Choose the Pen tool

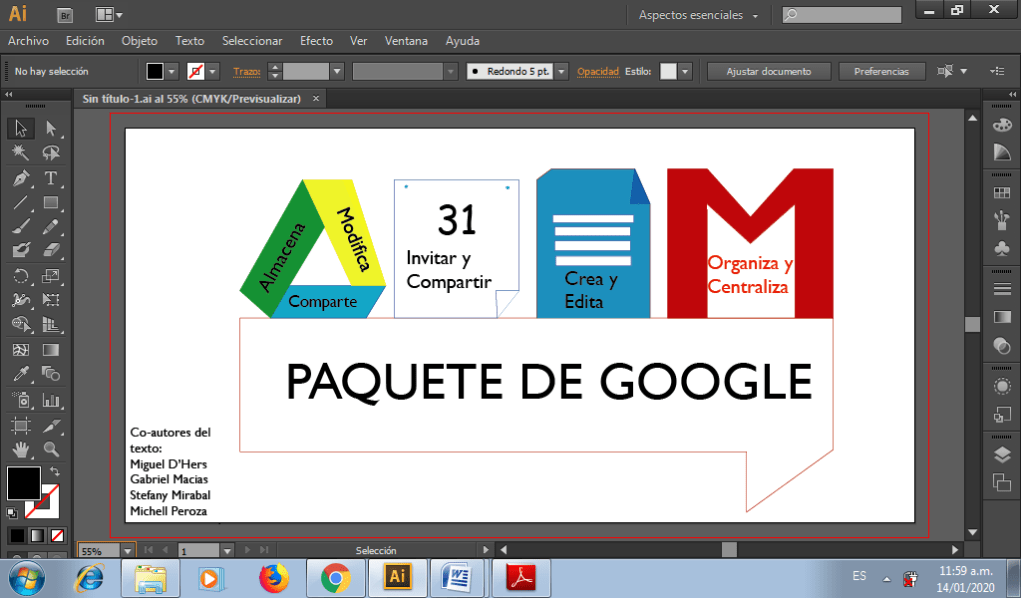click(x=20, y=178)
